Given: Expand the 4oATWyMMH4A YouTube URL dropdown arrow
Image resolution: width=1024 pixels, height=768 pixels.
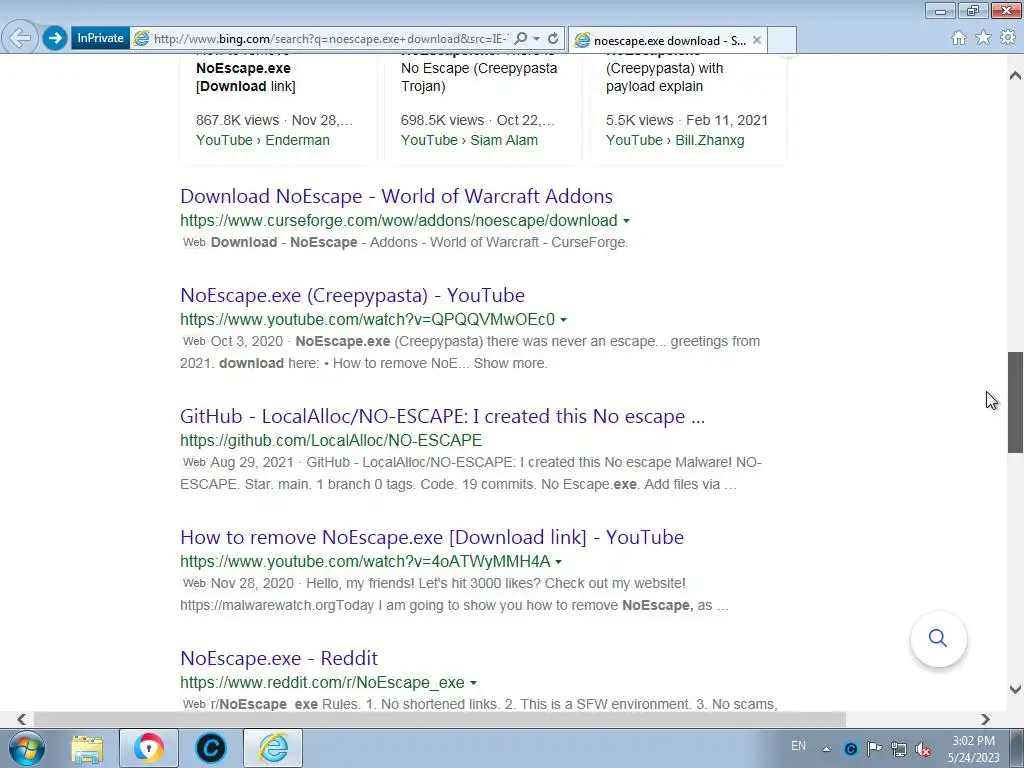Looking at the screenshot, I should (559, 562).
